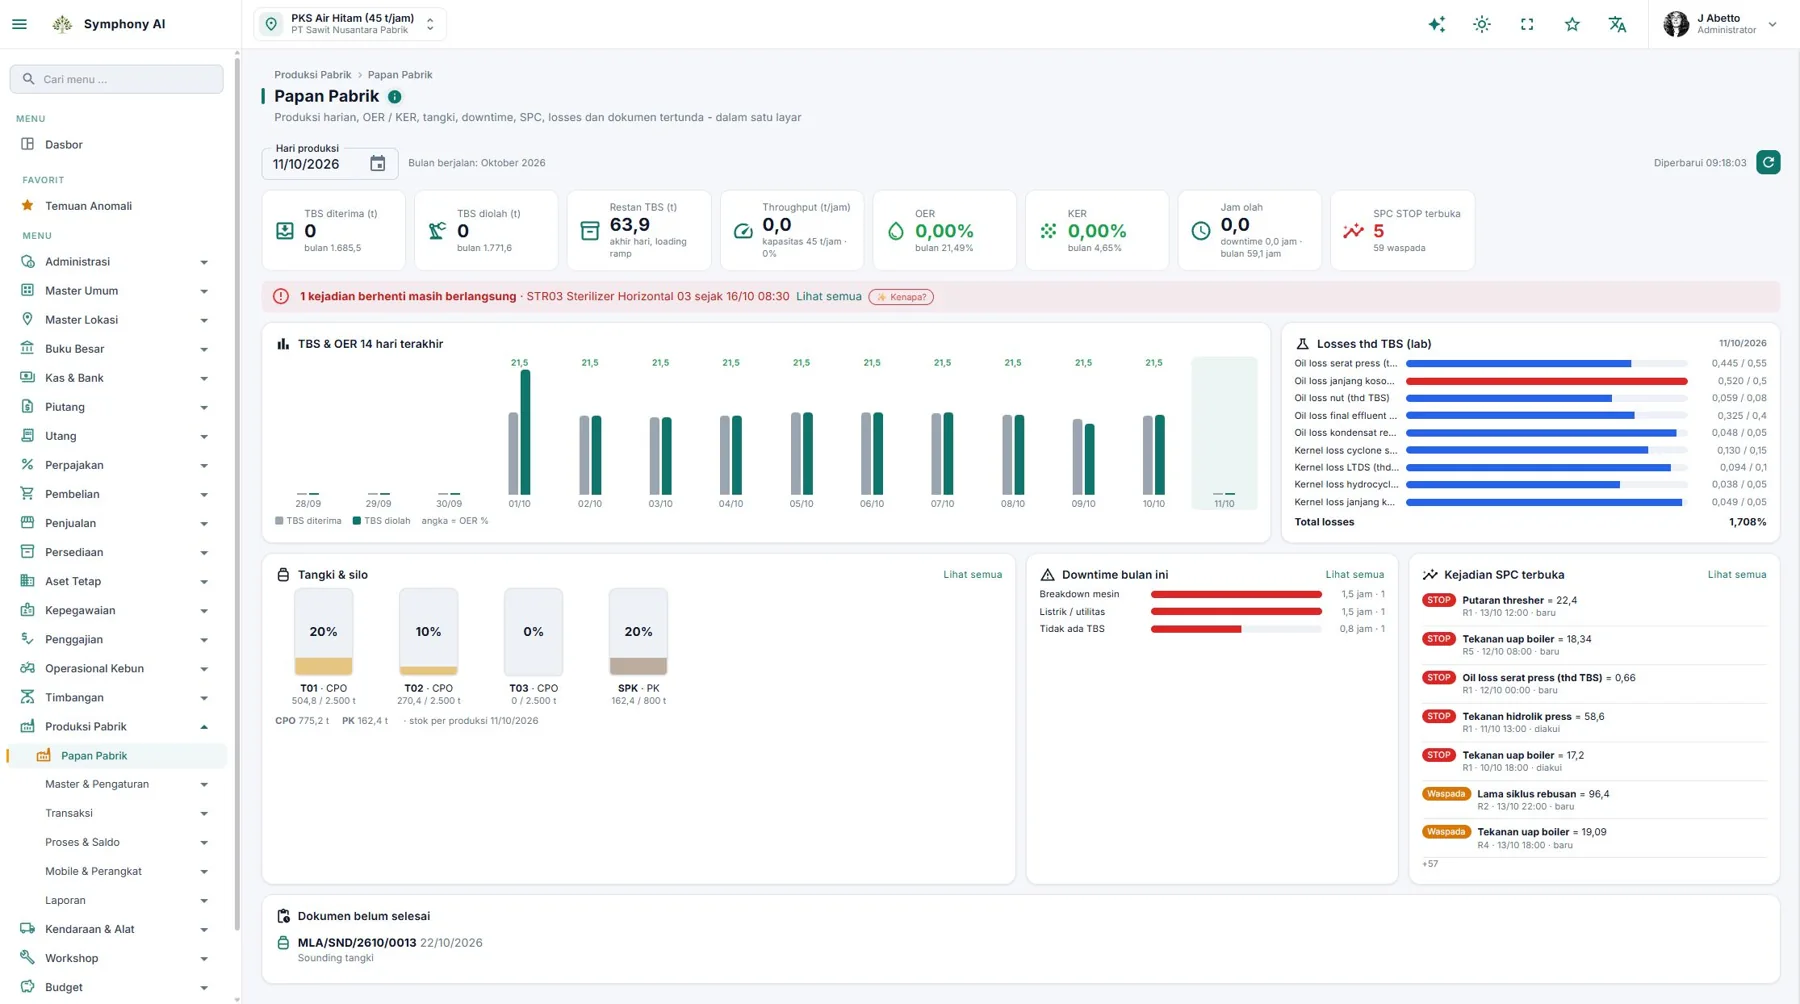Open document MLA/SND/2610/0013
The image size is (1800, 1004).
356,943
